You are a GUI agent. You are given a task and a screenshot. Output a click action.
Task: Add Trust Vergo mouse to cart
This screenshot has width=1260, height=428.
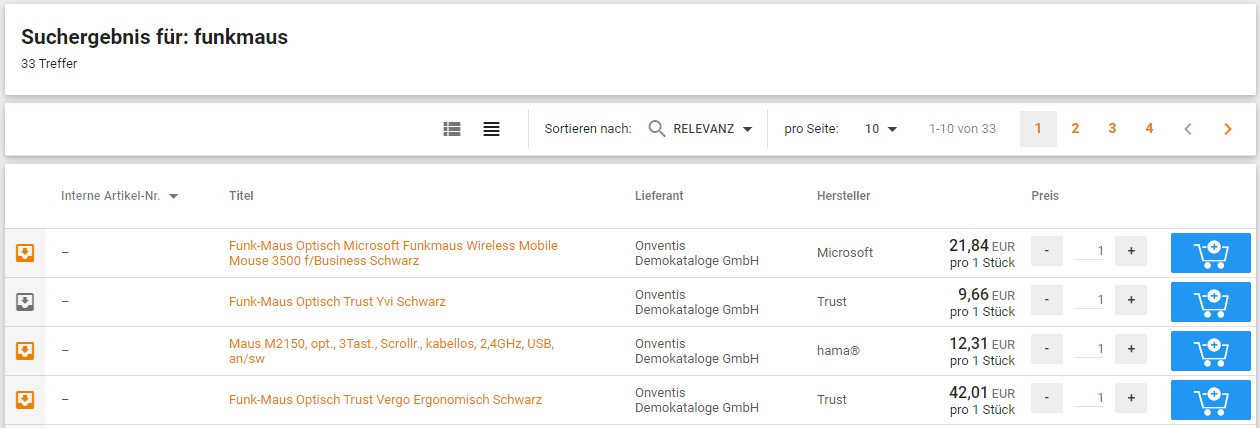click(x=1210, y=400)
